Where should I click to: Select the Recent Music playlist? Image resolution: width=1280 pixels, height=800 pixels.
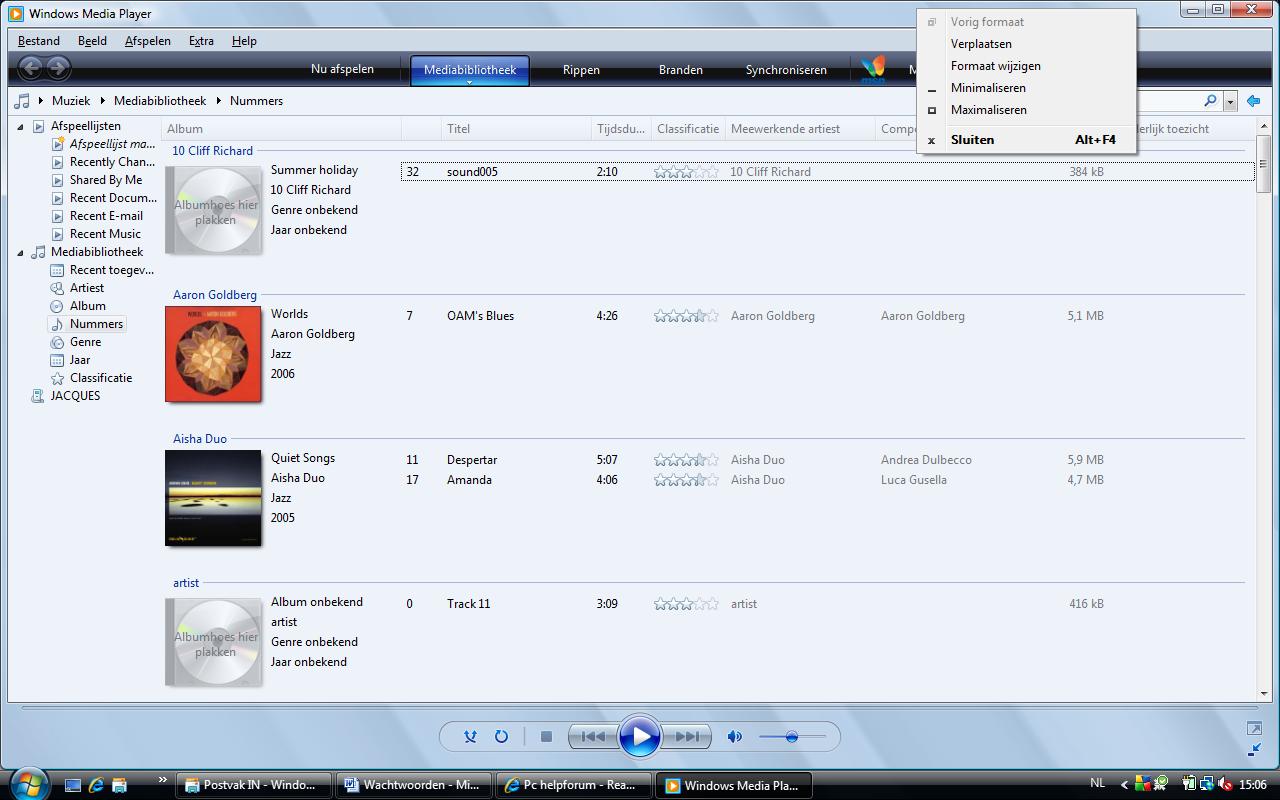click(x=96, y=234)
